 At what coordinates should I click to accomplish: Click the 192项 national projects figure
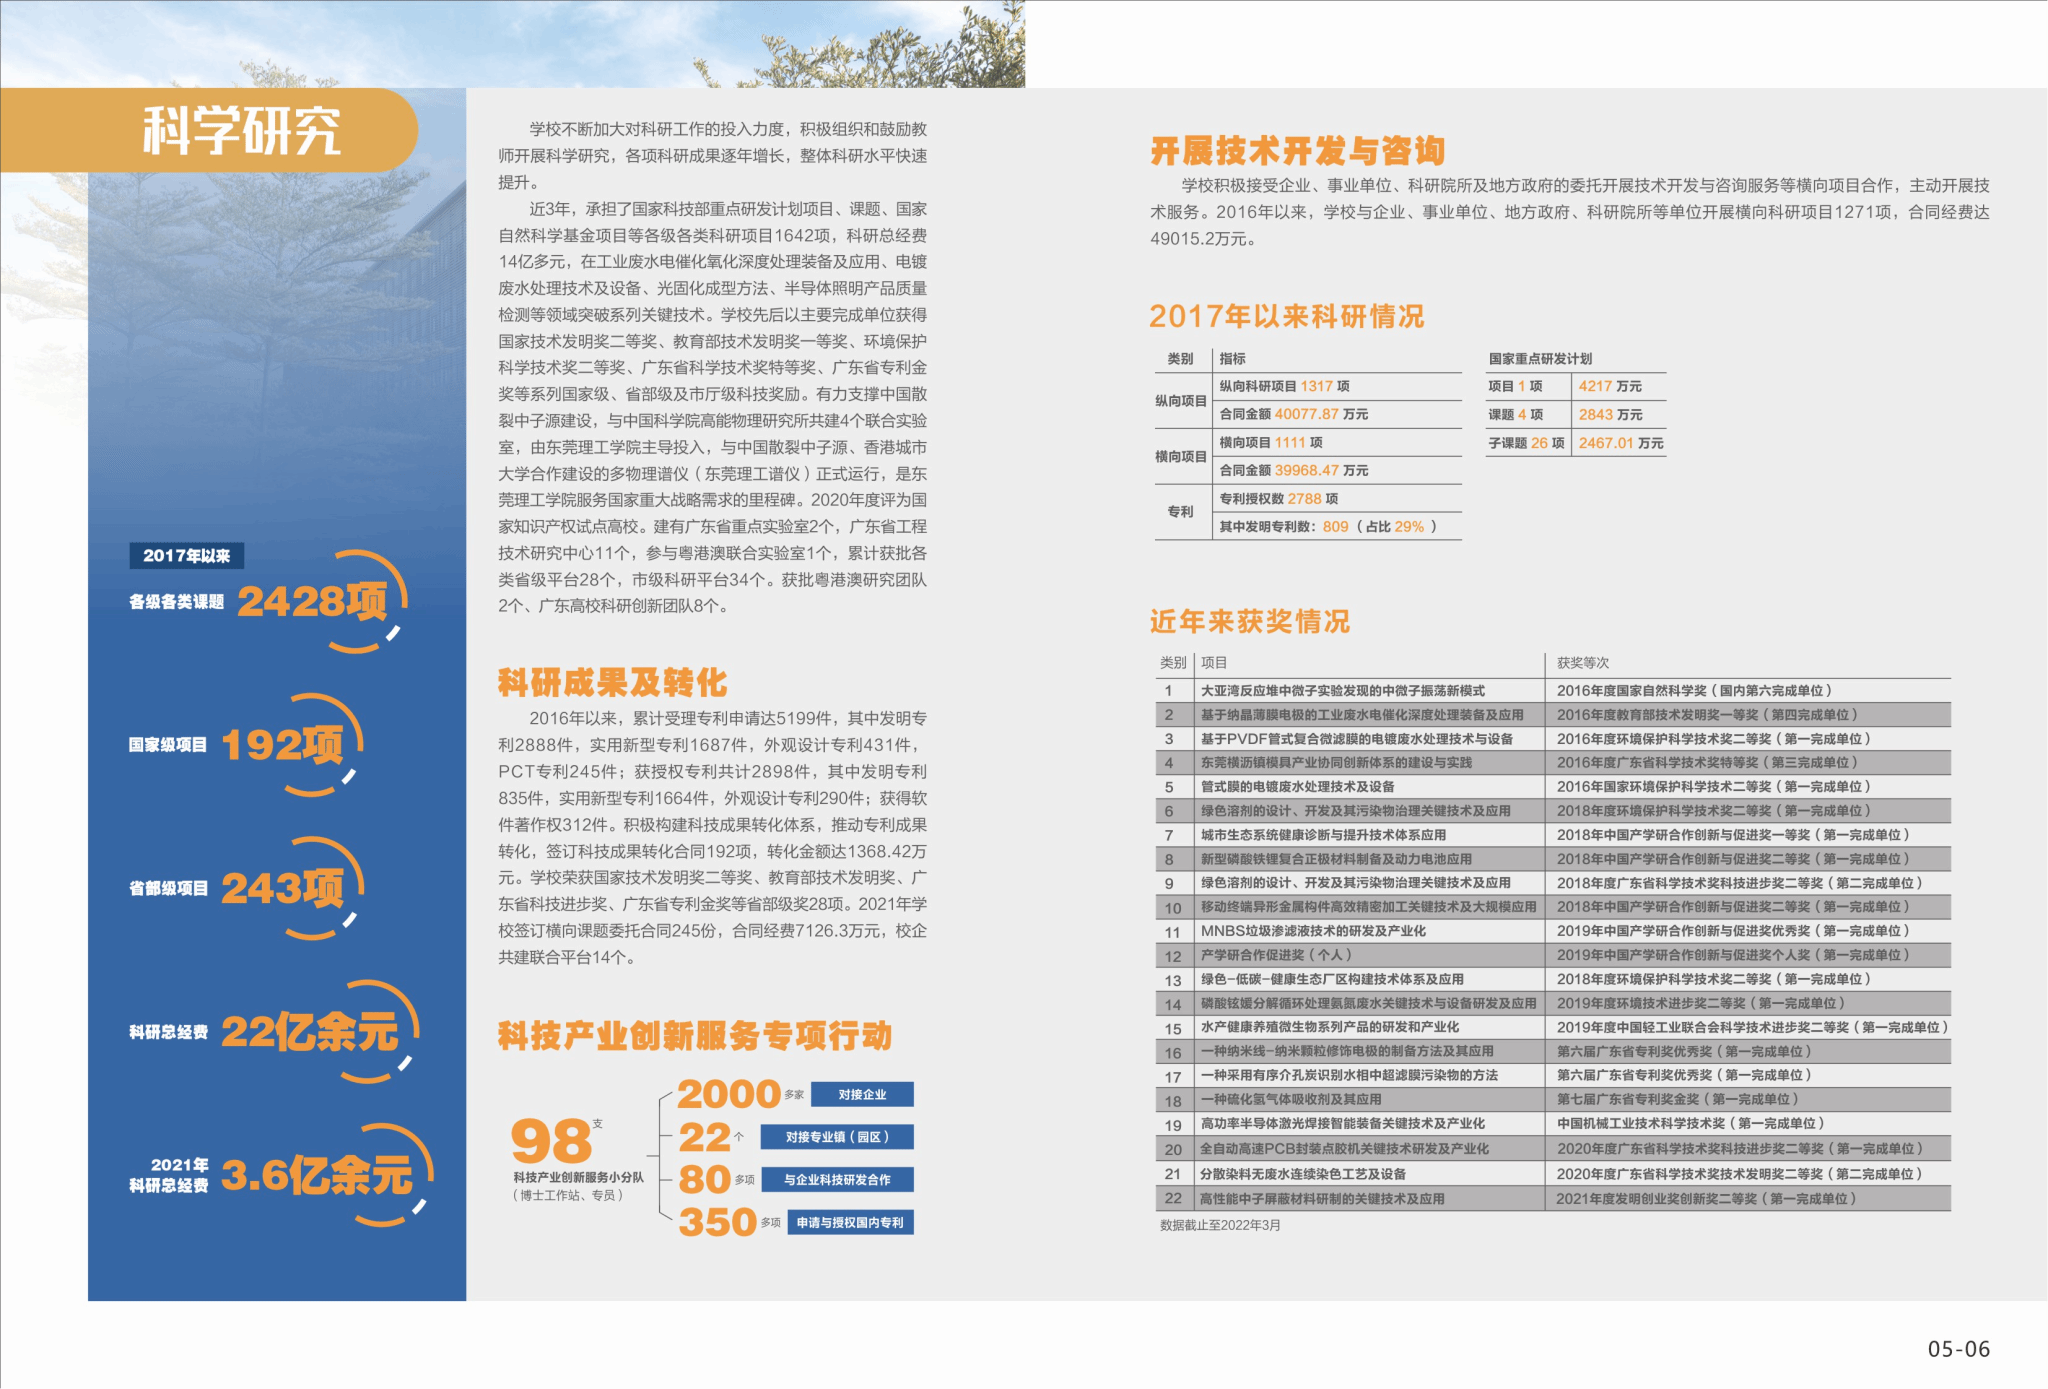tap(282, 745)
